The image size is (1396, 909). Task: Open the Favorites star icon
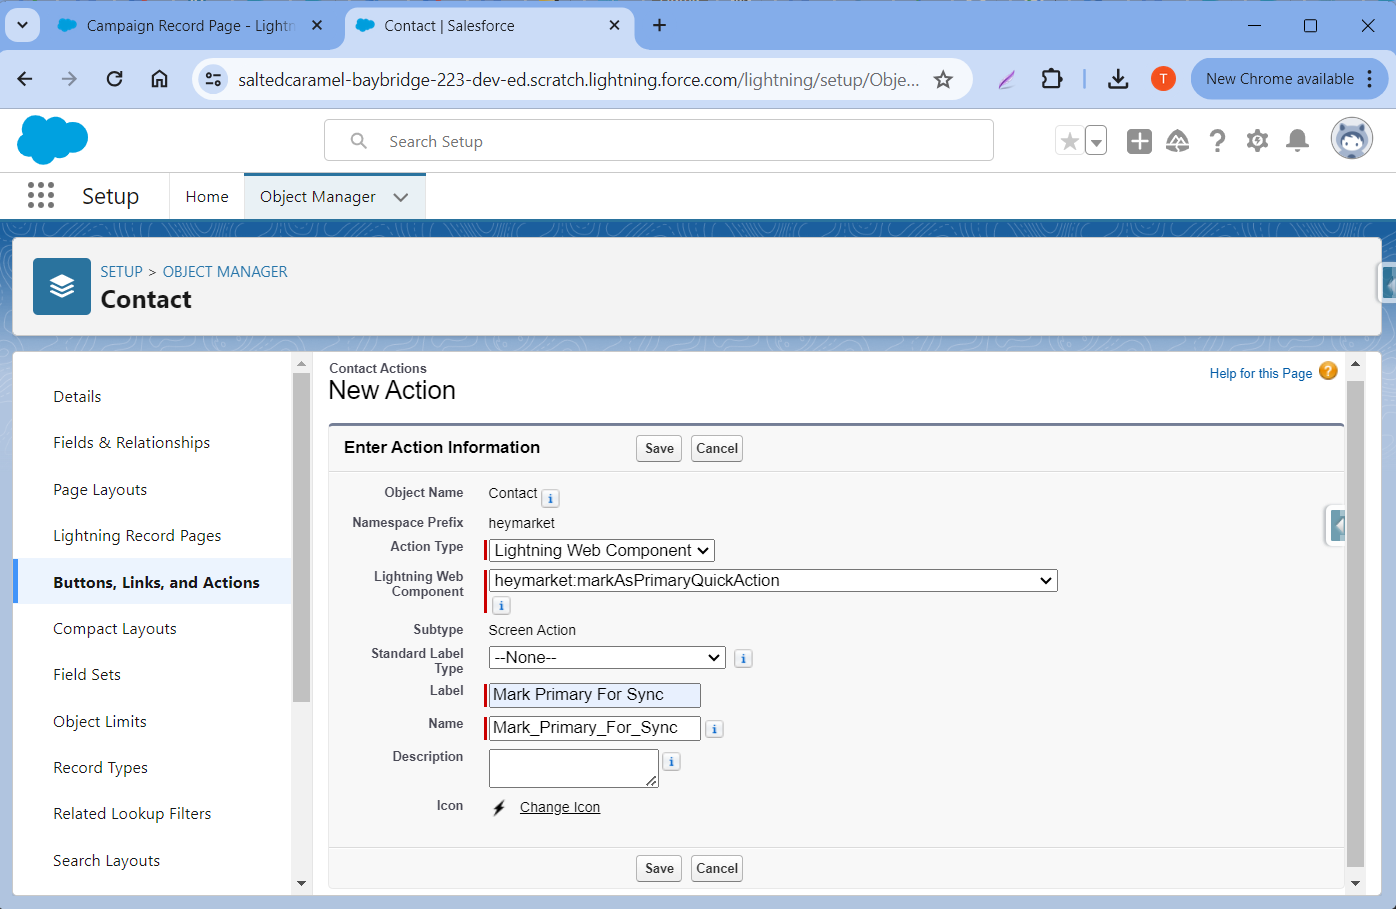1069,141
